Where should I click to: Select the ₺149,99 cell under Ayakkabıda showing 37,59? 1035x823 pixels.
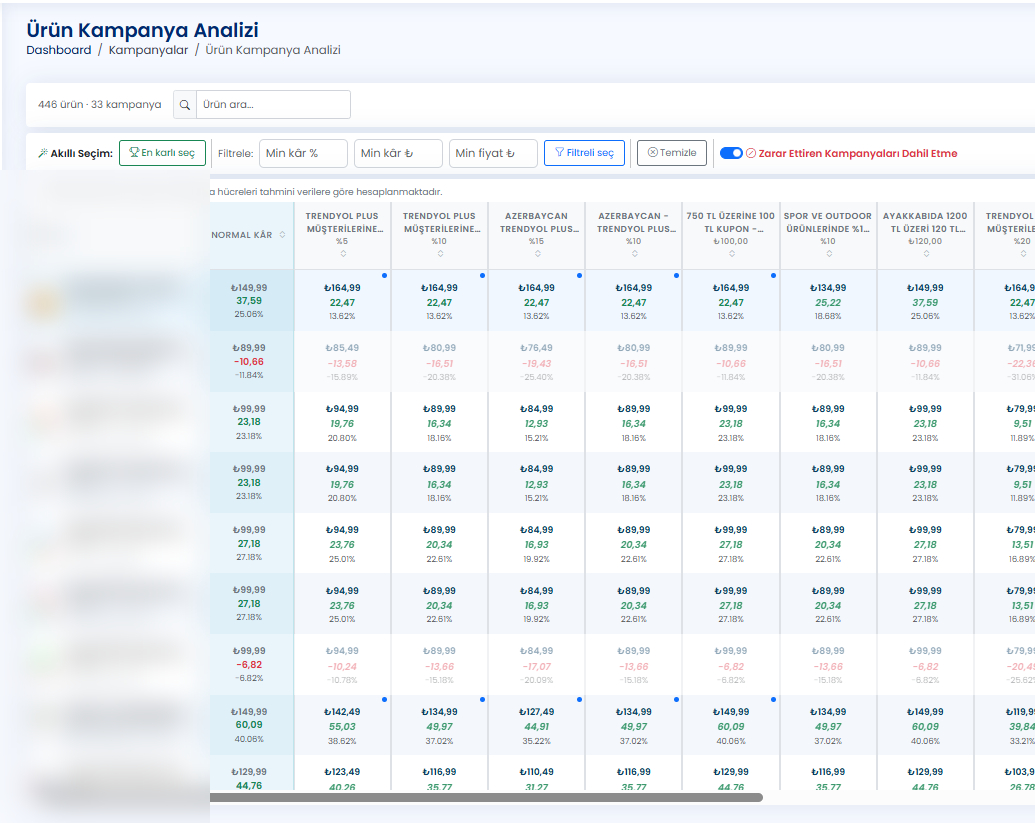point(925,301)
